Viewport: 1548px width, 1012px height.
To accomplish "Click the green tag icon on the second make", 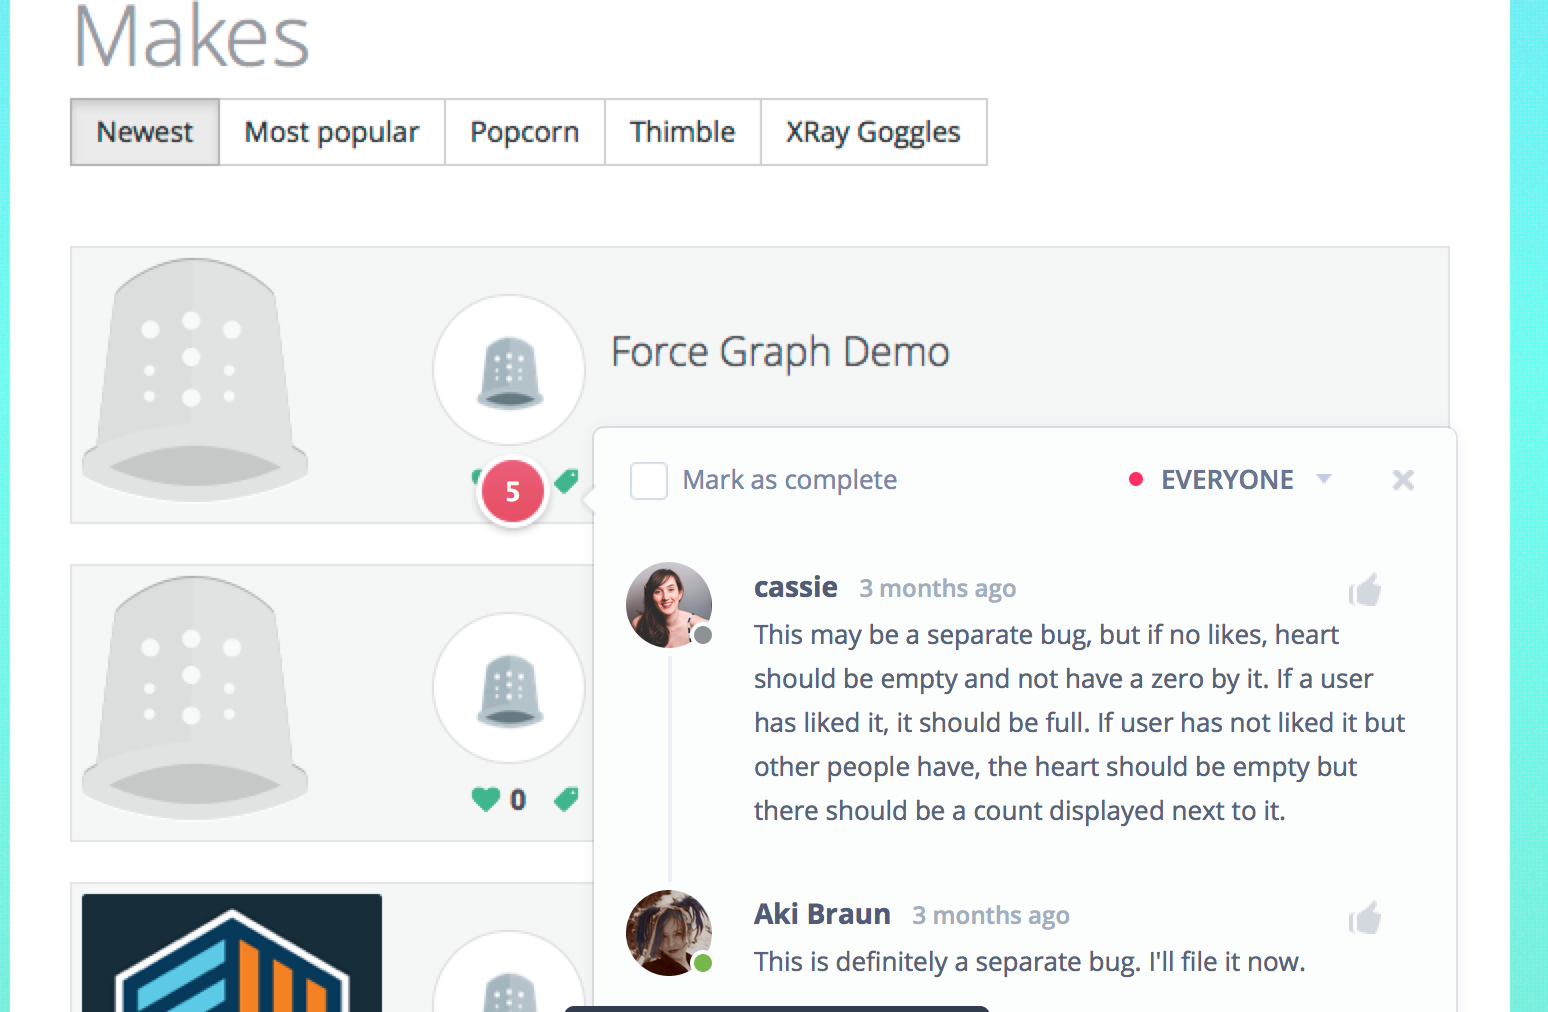I will pos(566,799).
